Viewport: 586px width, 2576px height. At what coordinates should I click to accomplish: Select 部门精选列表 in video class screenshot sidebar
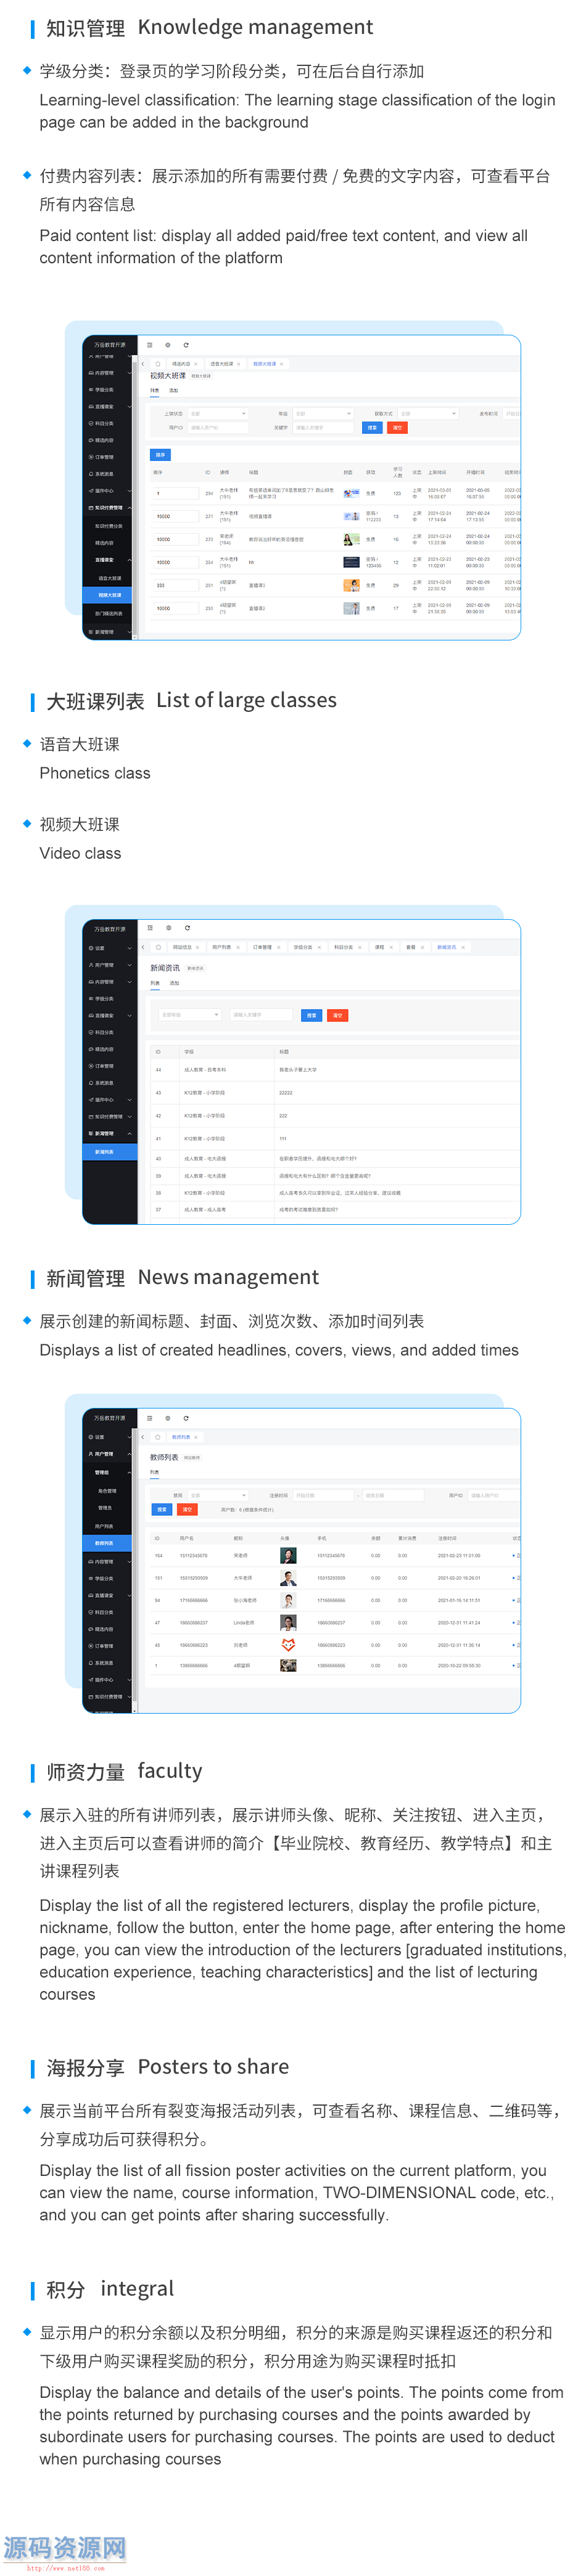tap(108, 614)
